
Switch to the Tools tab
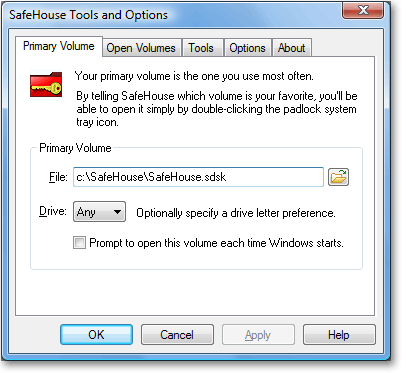[201, 48]
